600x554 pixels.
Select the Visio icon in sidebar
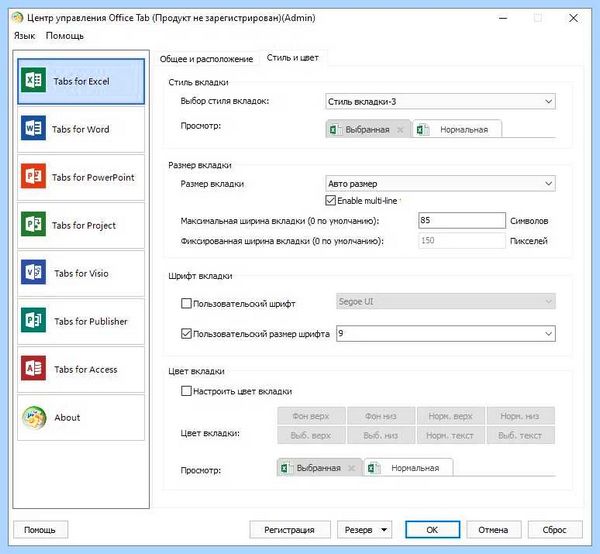pos(34,272)
